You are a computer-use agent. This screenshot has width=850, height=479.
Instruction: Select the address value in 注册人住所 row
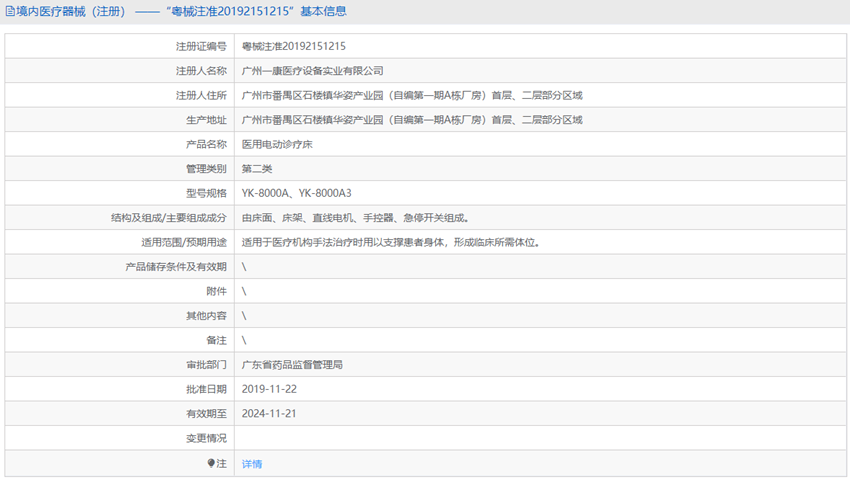412,95
